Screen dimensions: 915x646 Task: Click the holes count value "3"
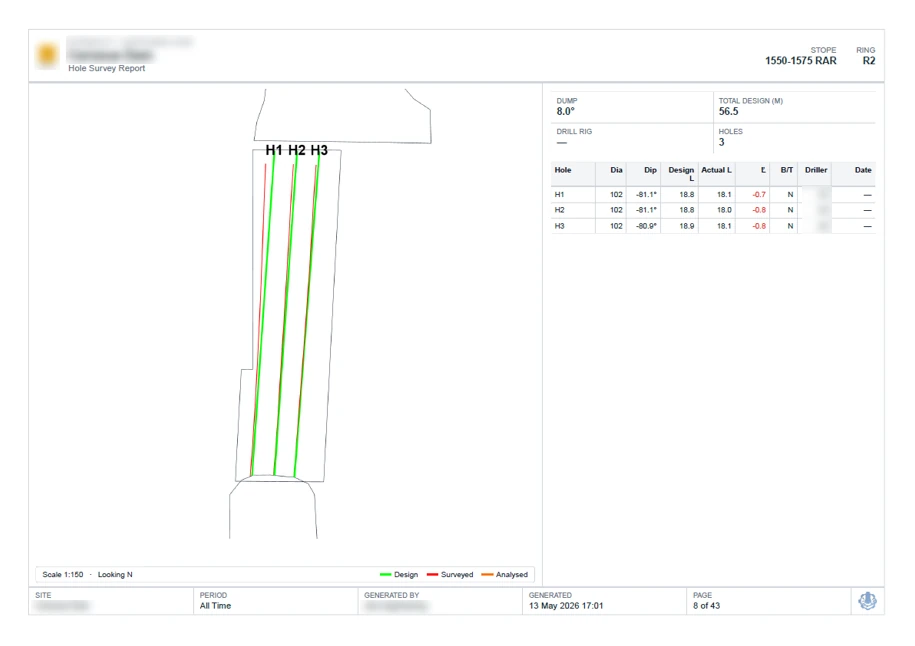tap(722, 142)
